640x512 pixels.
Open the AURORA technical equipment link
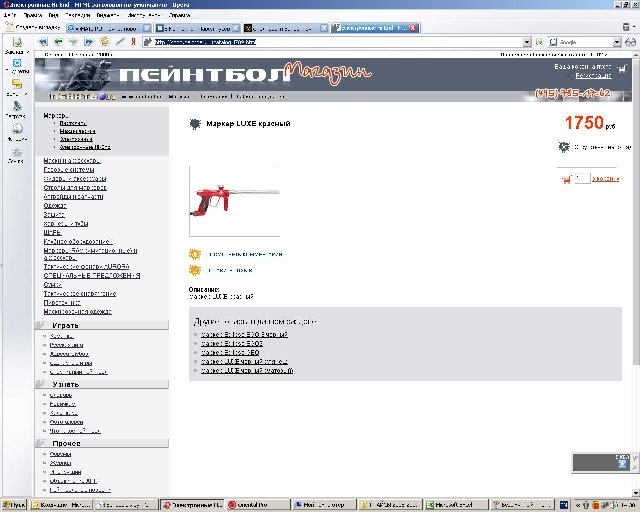pyautogui.click(x=87, y=266)
